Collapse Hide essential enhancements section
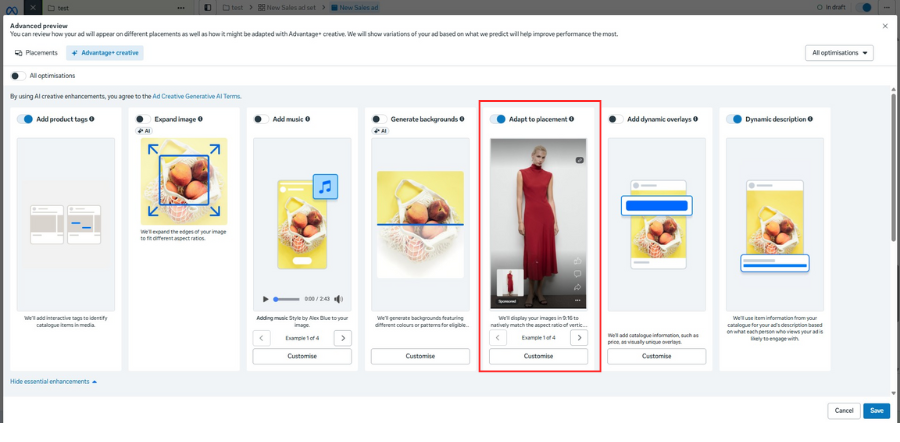Screen dimensions: 900x442 (53, 382)
